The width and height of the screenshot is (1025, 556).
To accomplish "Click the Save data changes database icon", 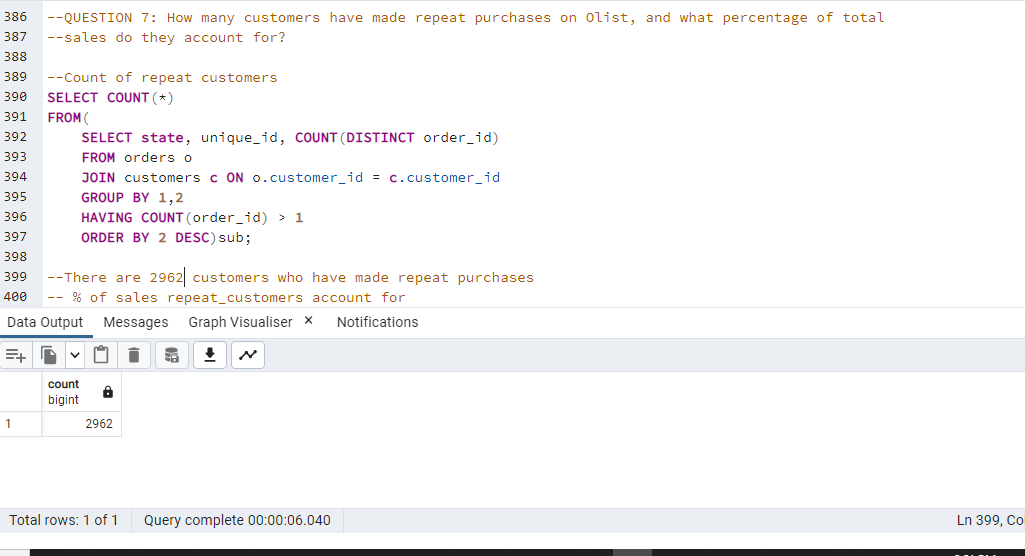I will point(172,355).
